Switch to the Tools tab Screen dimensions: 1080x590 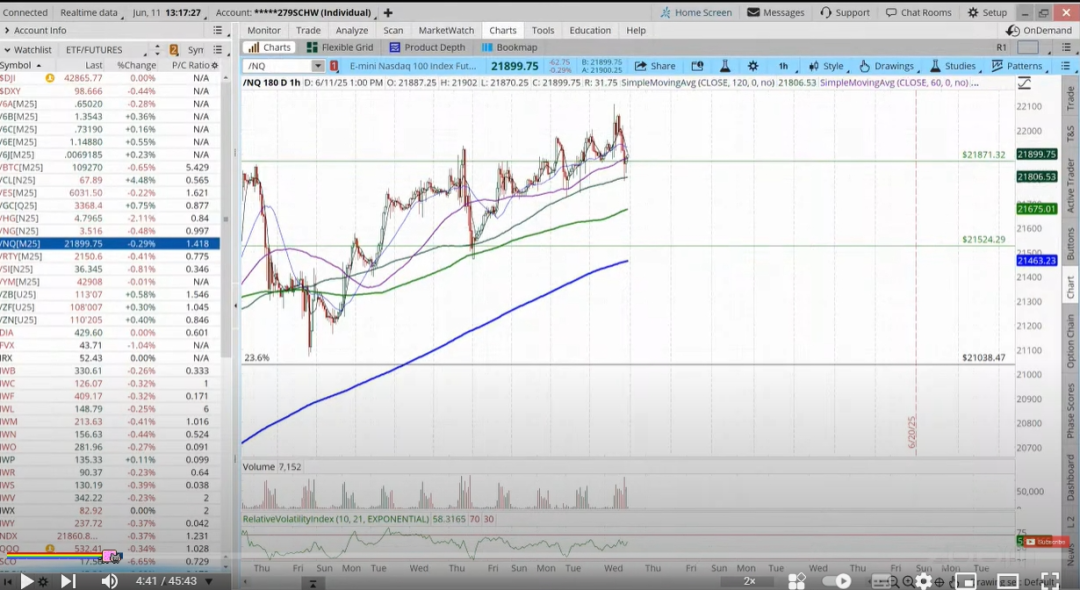click(543, 30)
